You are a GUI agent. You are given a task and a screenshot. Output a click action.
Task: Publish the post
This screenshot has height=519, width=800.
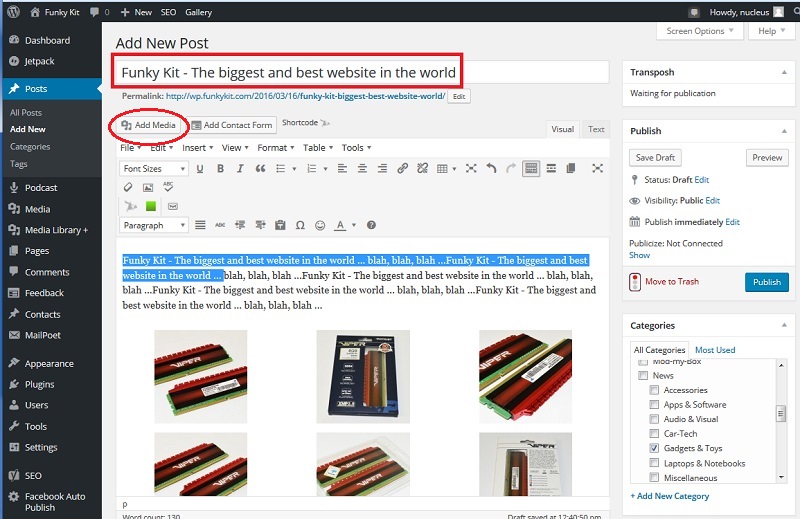pyautogui.click(x=766, y=282)
